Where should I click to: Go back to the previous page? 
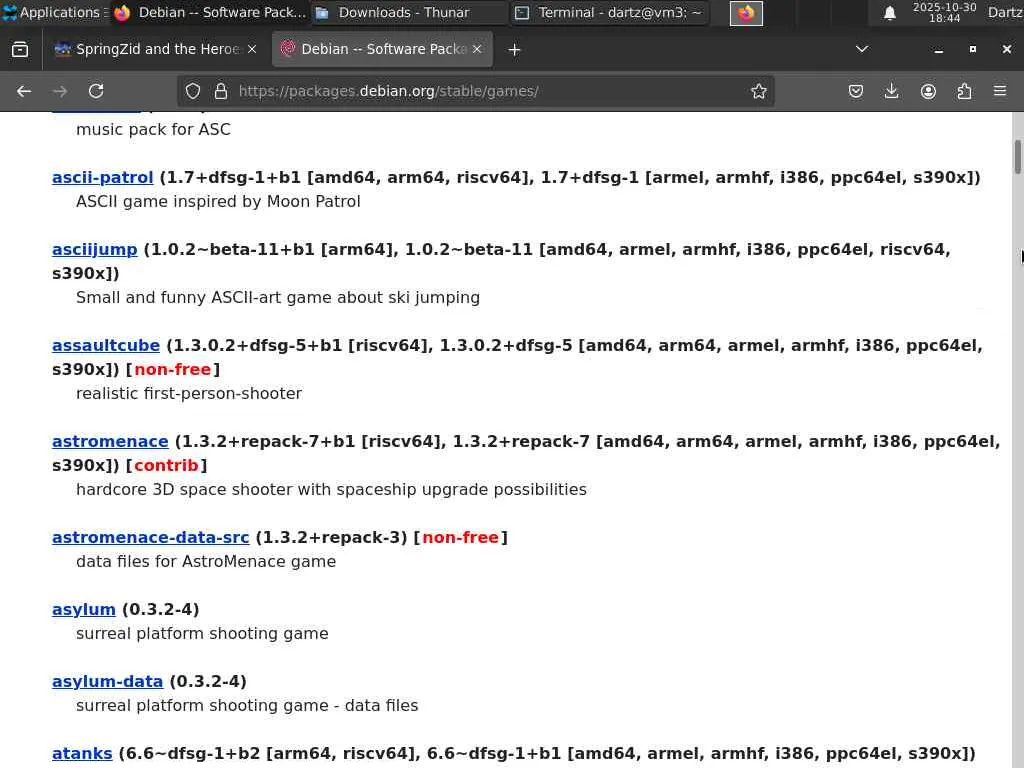[24, 91]
